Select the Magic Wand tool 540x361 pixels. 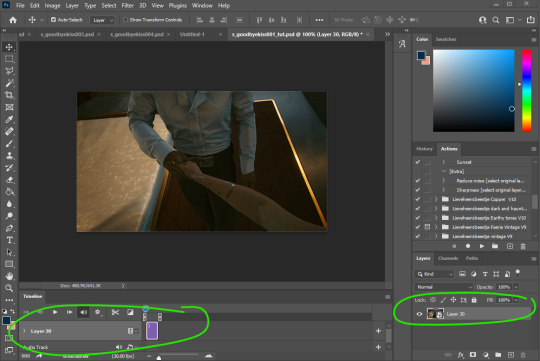[x=9, y=83]
